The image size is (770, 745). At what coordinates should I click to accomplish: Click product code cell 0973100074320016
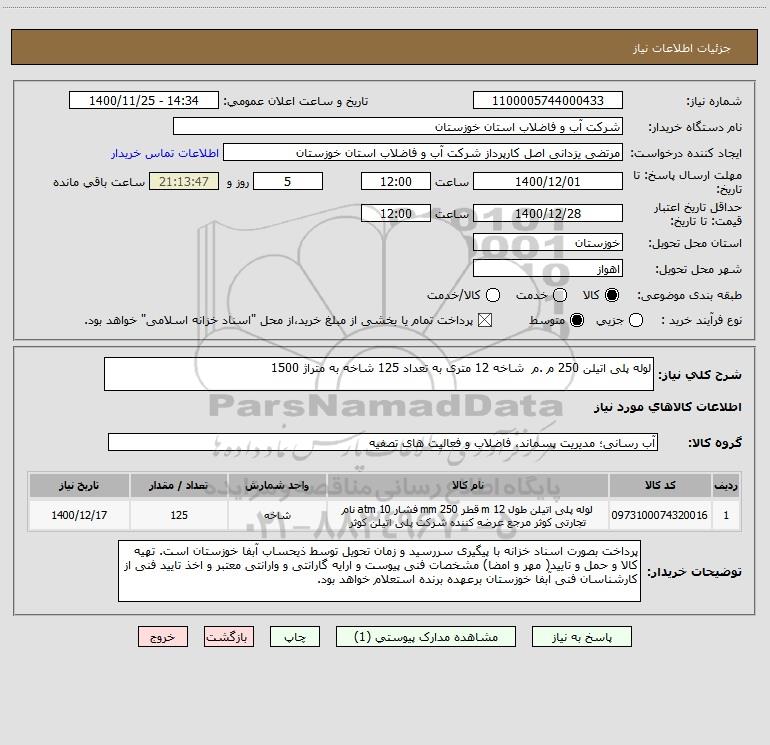click(x=660, y=515)
